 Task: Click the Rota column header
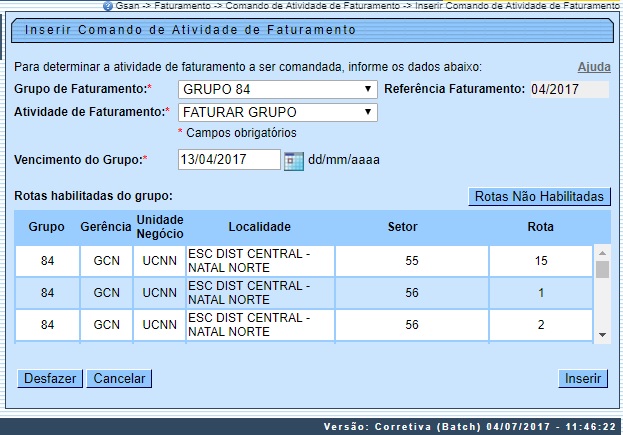tap(540, 227)
